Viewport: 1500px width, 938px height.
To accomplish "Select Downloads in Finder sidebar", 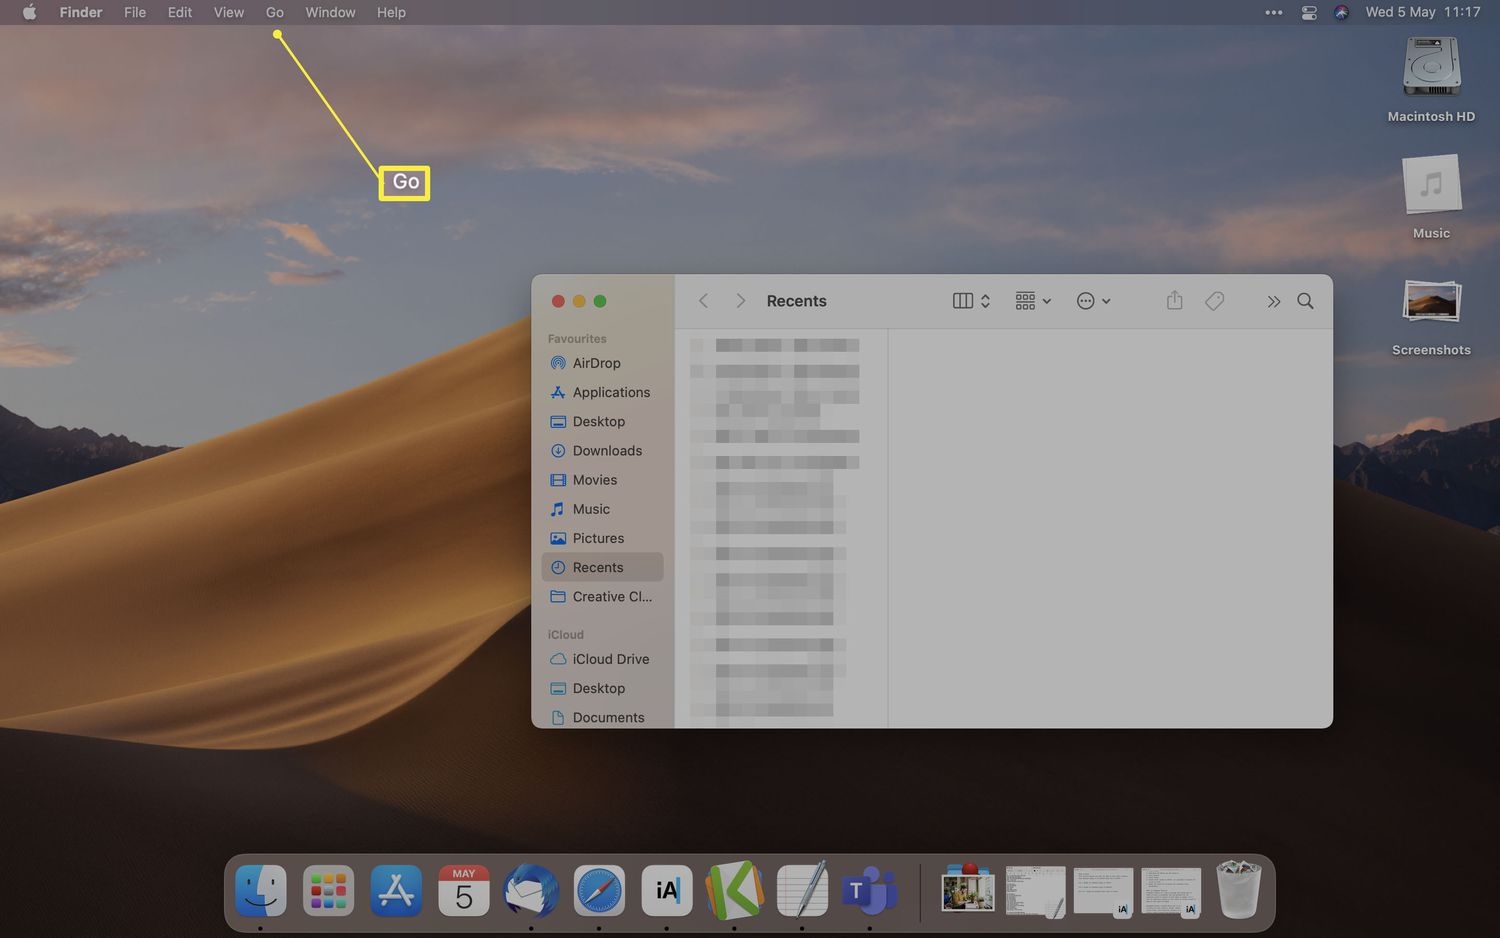I will 607,451.
